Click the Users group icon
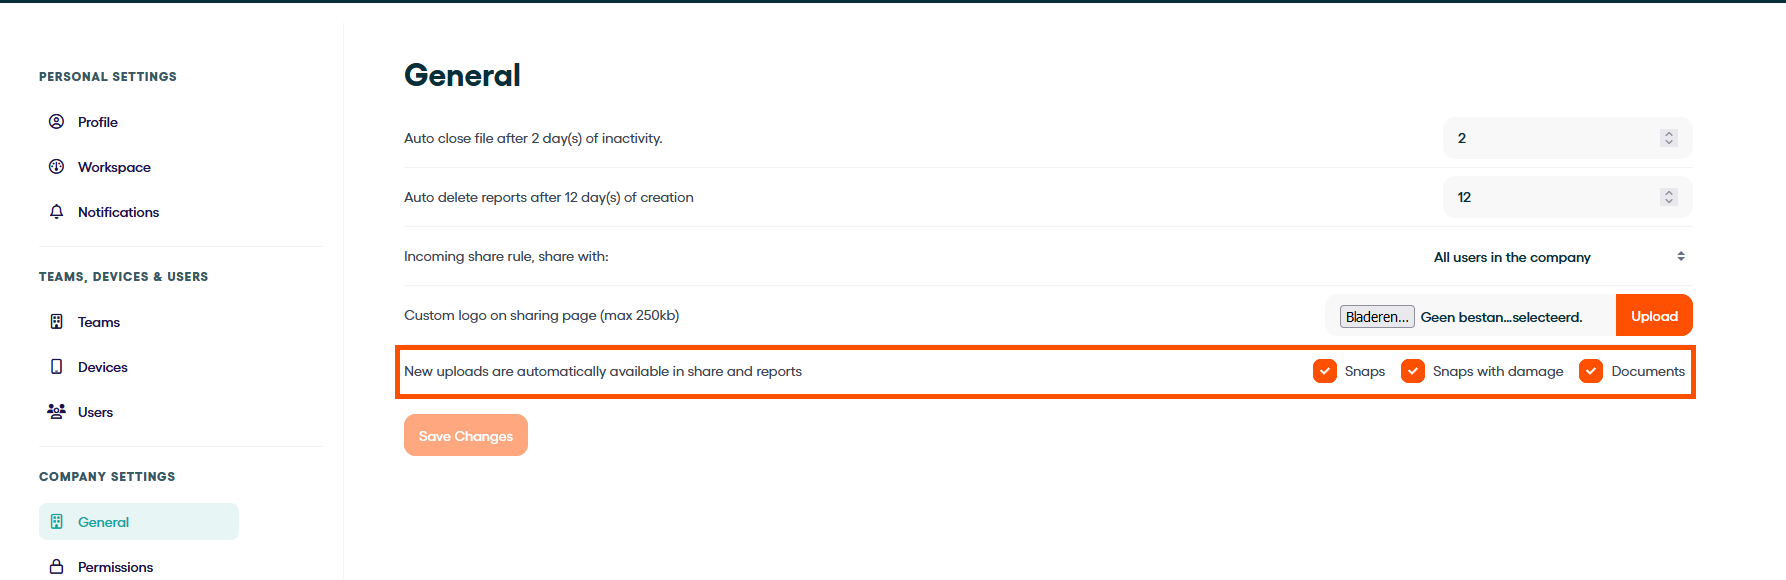This screenshot has width=1786, height=580. 56,411
